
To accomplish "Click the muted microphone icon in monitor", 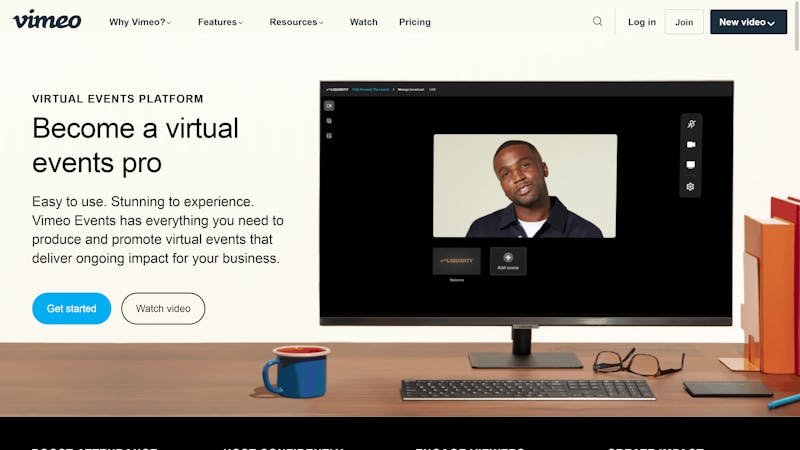I will [x=691, y=124].
